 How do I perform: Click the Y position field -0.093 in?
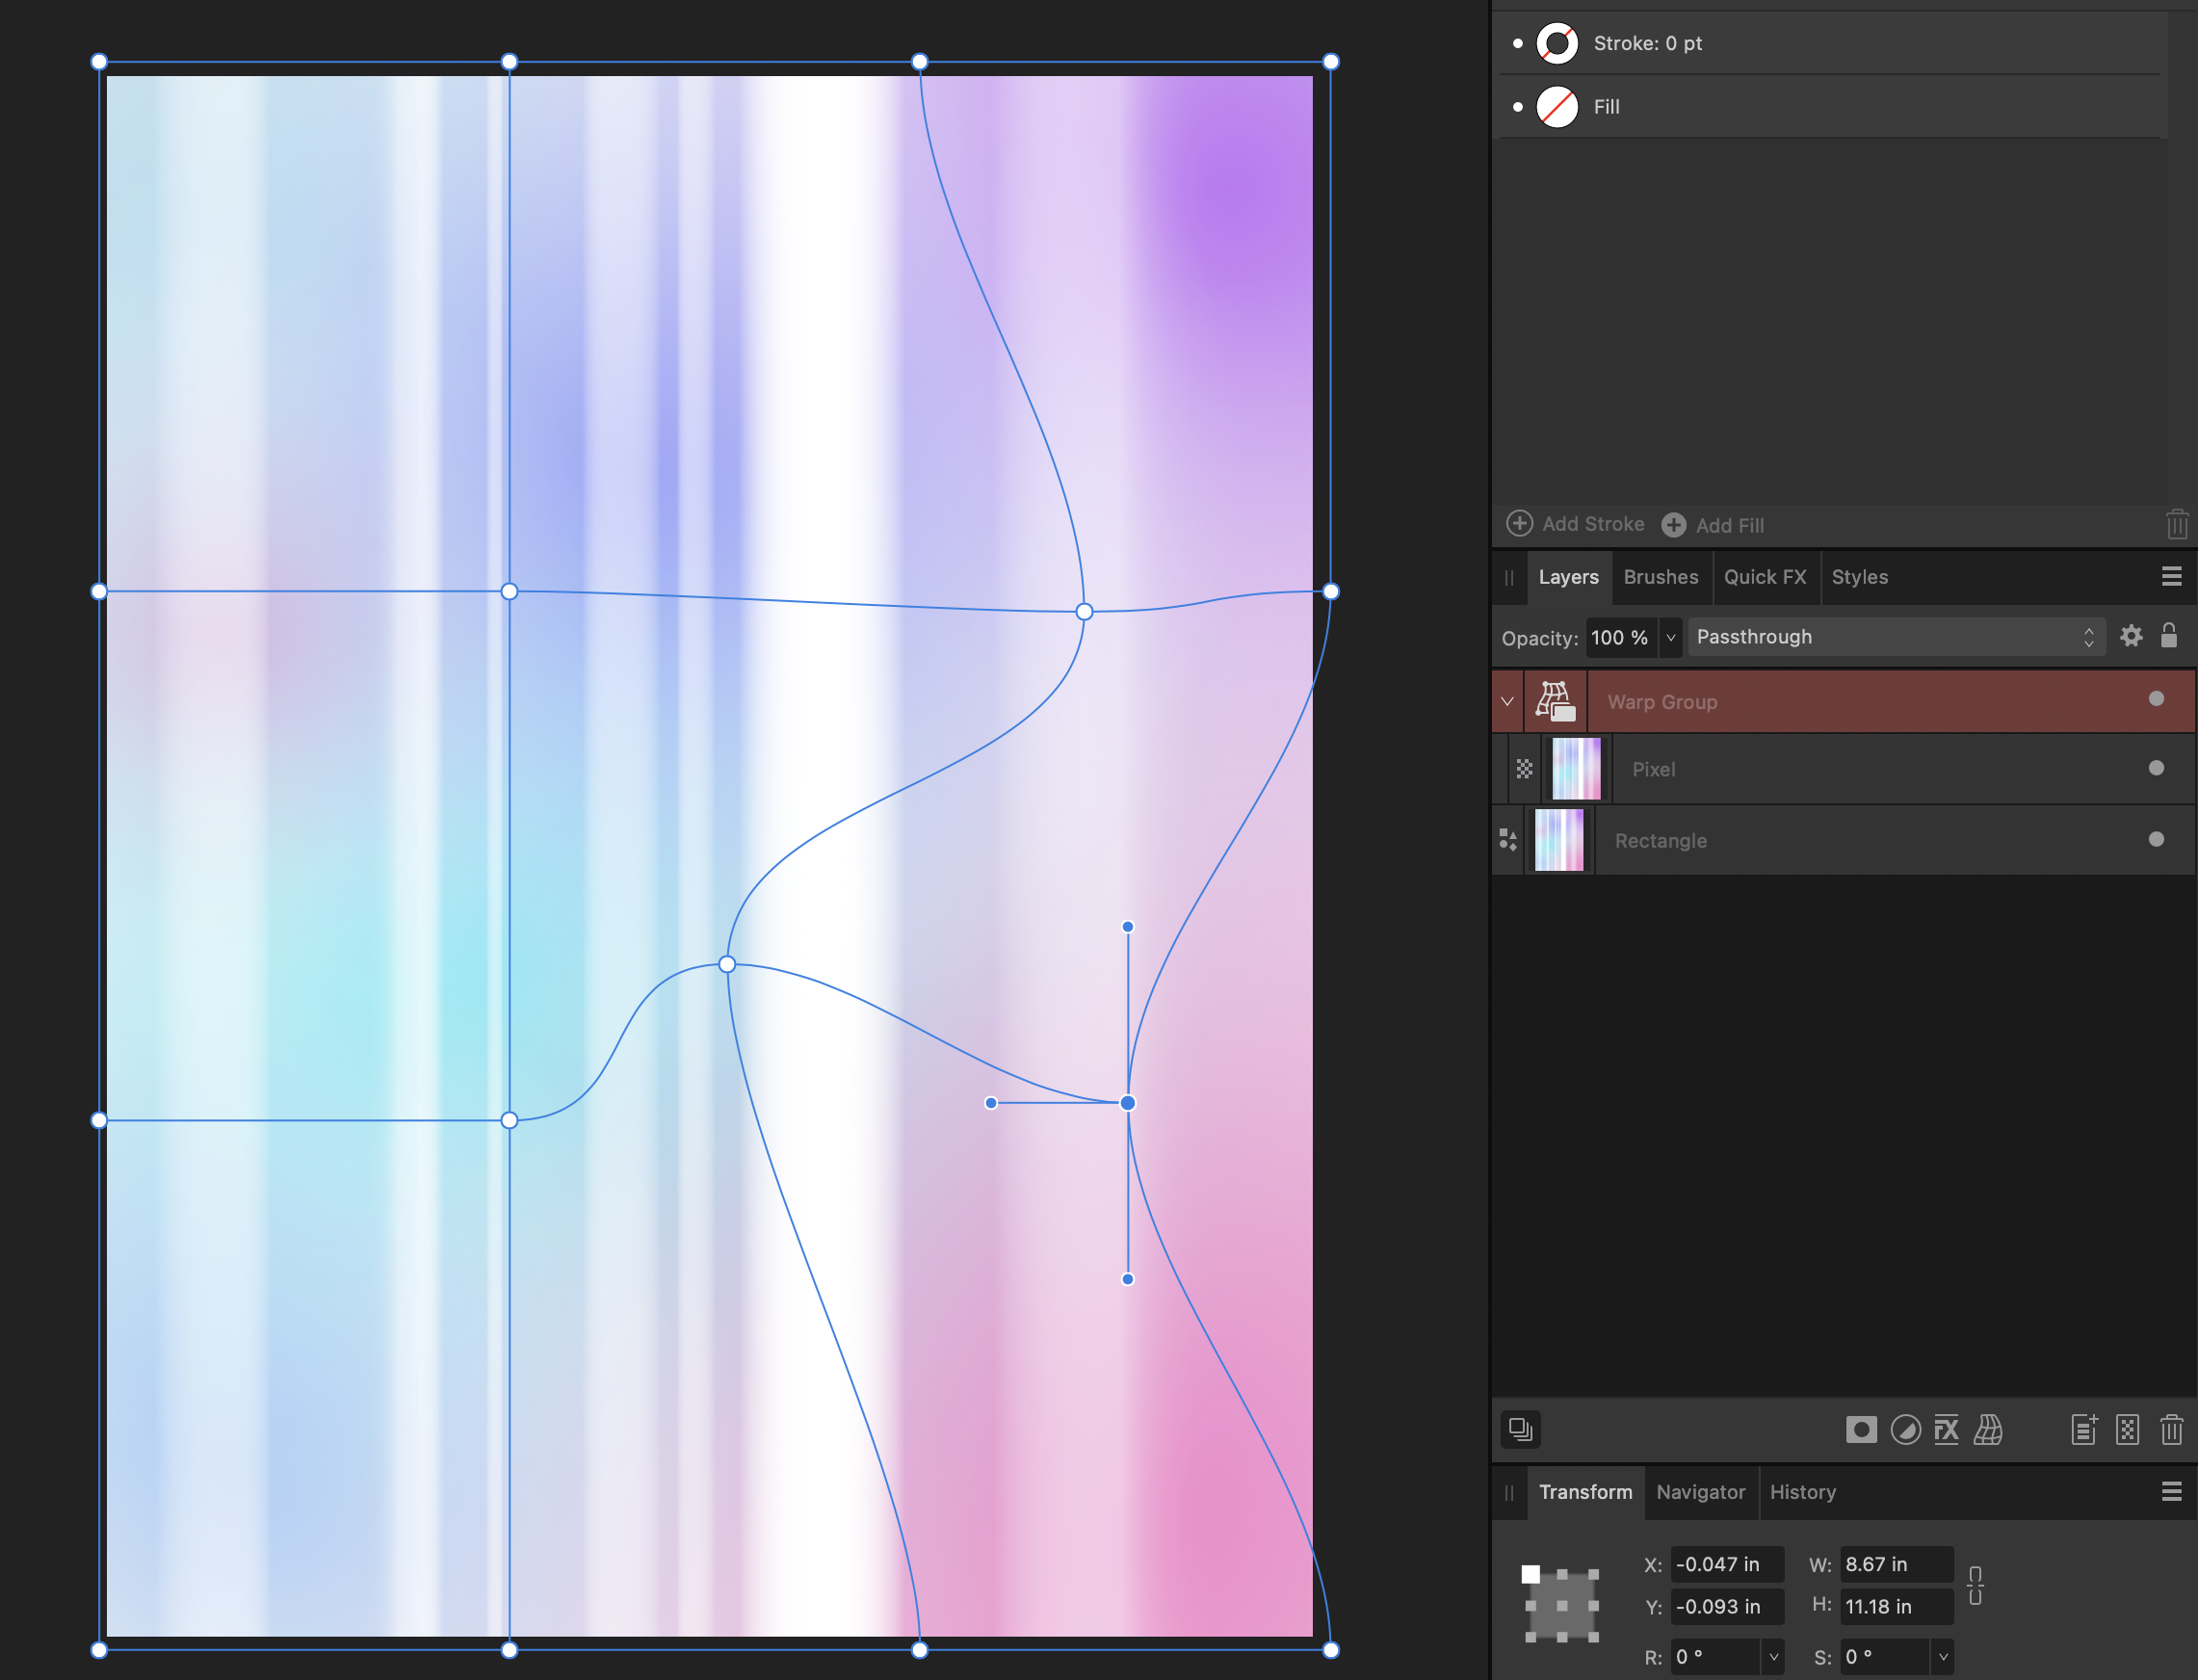pyautogui.click(x=1726, y=1607)
